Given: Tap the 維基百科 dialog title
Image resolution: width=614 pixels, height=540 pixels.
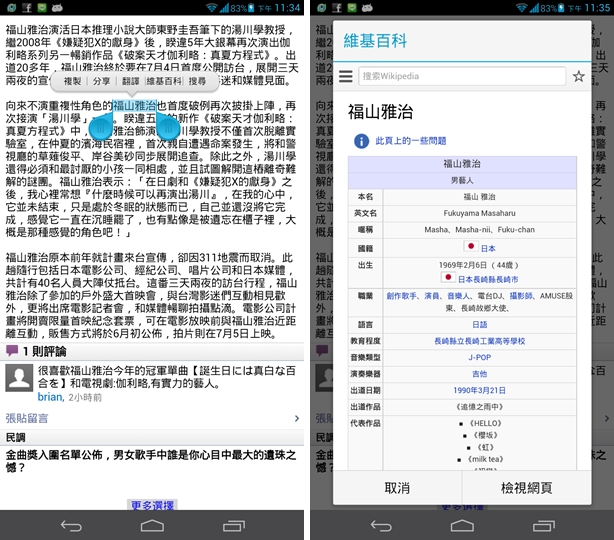Looking at the screenshot, I should (x=375, y=41).
